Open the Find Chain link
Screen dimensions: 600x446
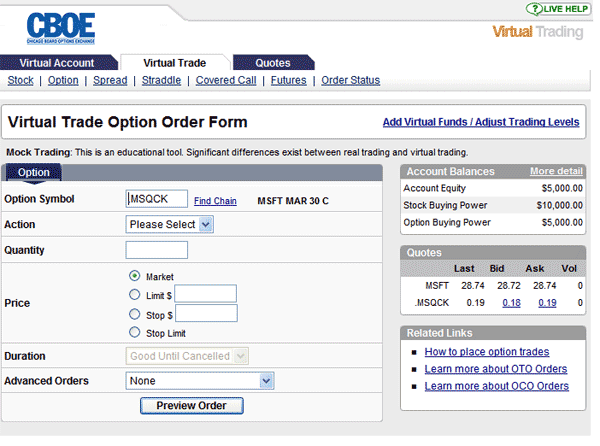(x=215, y=201)
